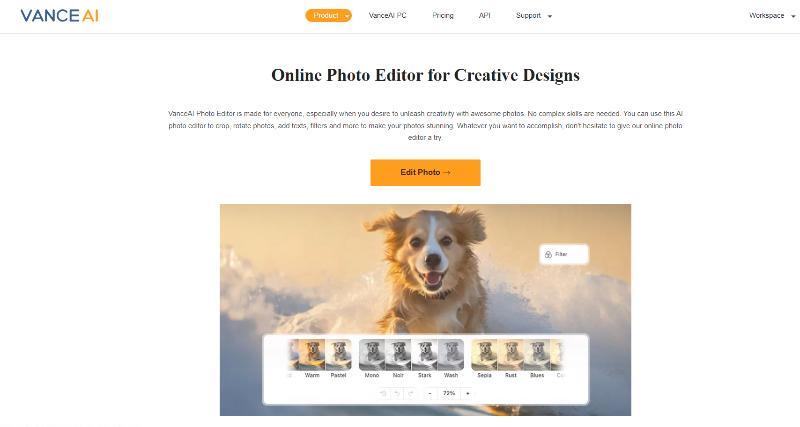Click the VanceAI logo

(59, 15)
